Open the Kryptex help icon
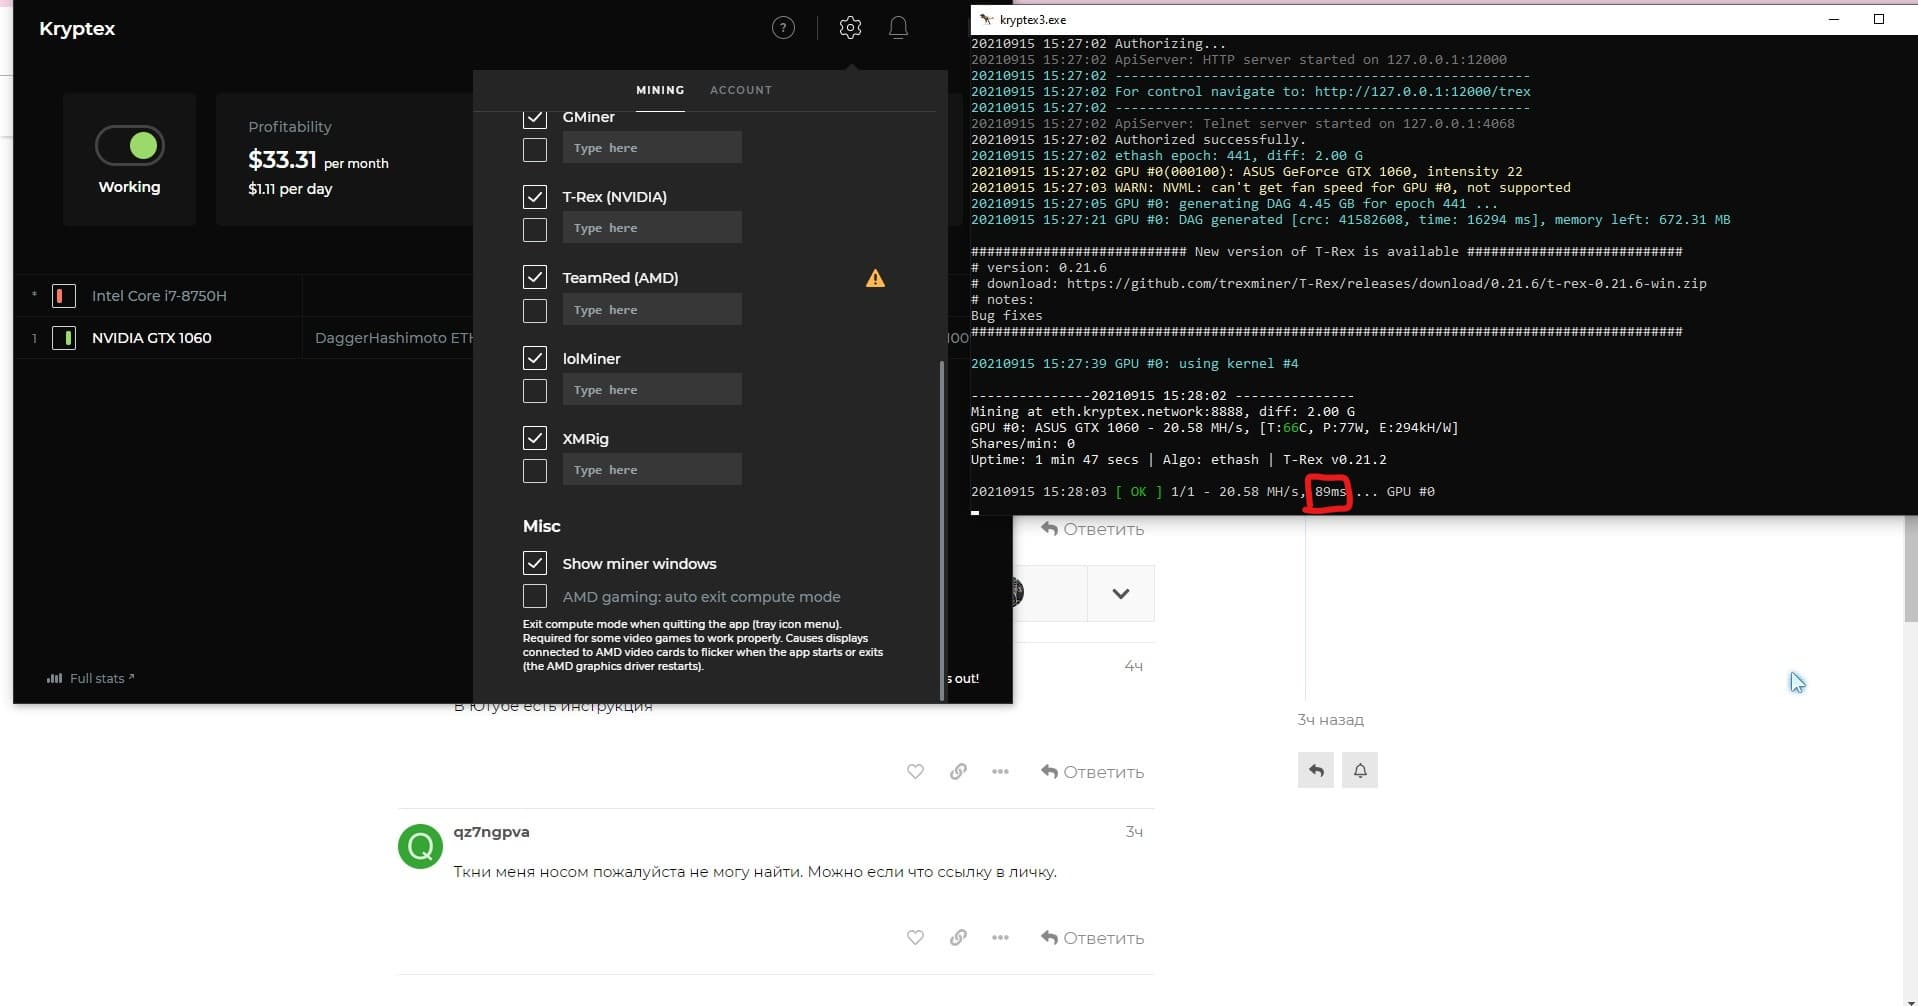The height and width of the screenshot is (1006, 1918). [783, 28]
